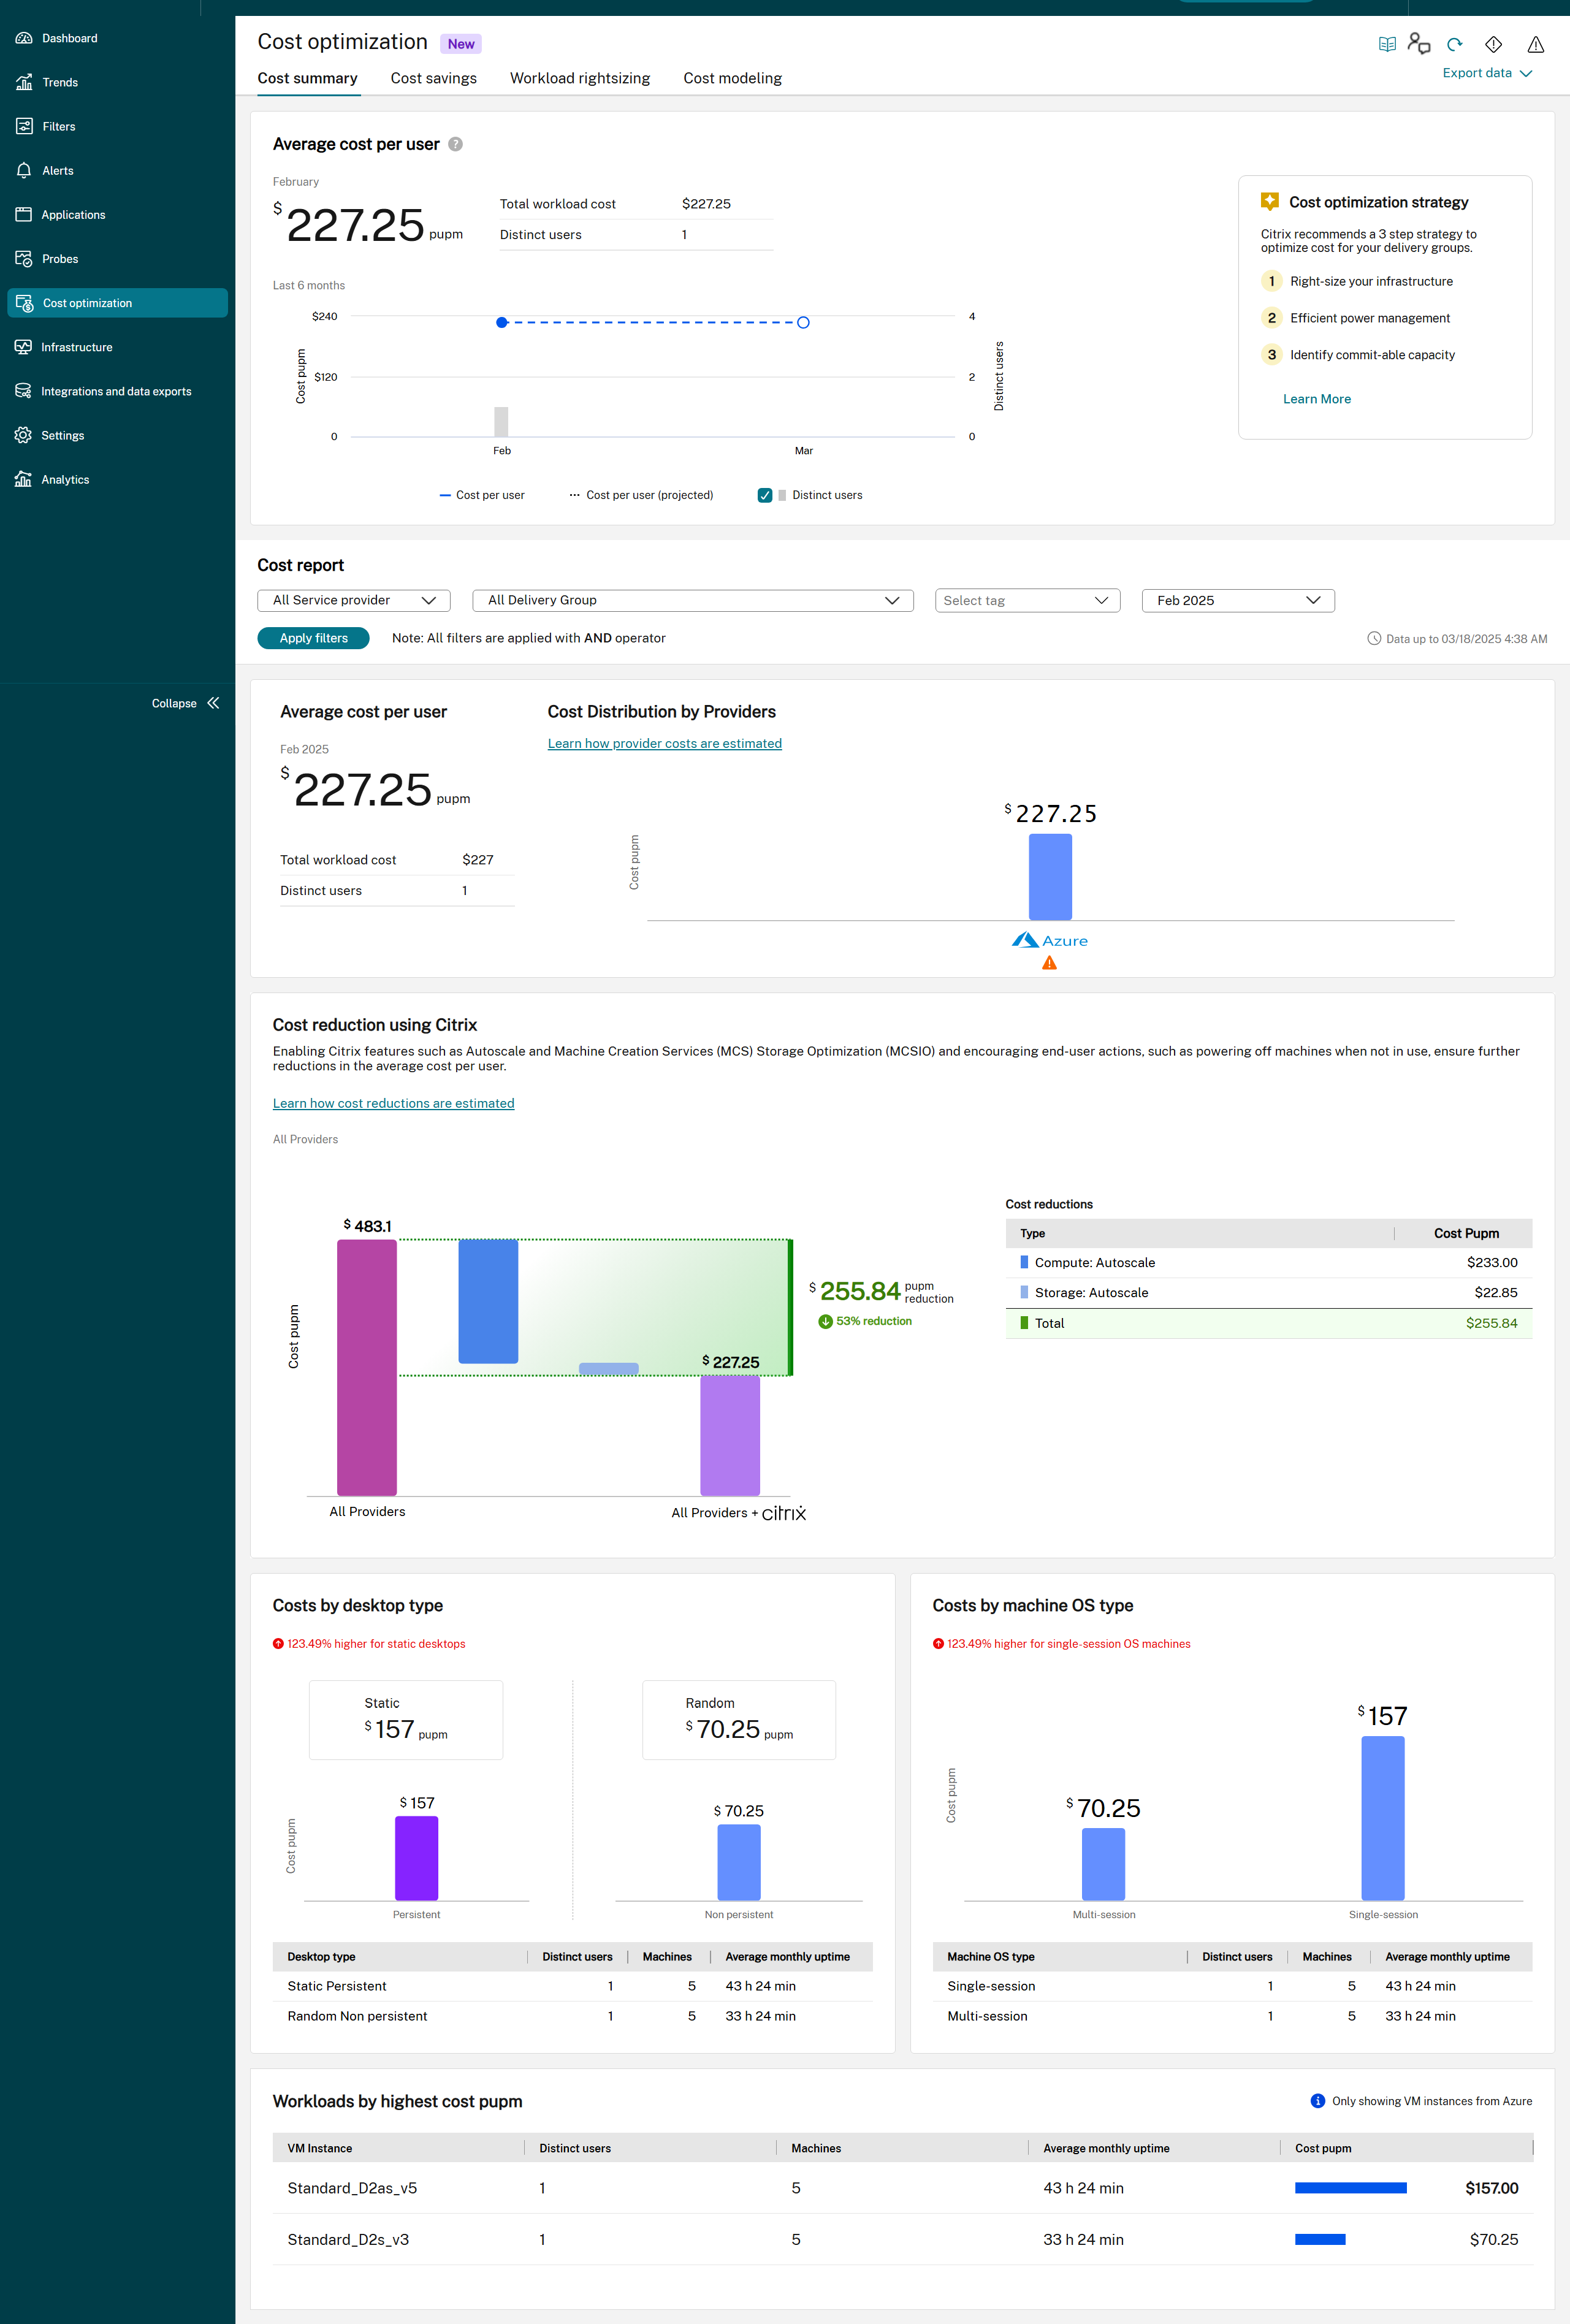Open Infrastructure in the sidebar
Screen dimensions: 1570x2324
pos(76,347)
